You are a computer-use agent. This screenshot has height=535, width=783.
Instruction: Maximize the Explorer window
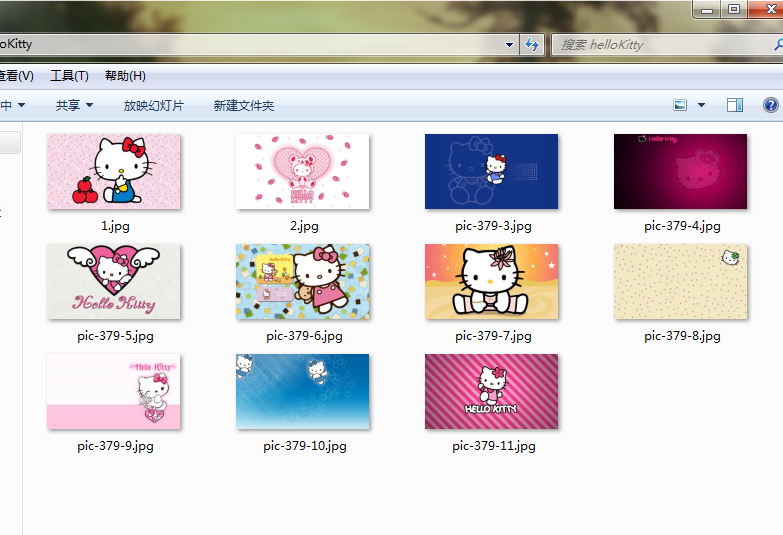(734, 9)
